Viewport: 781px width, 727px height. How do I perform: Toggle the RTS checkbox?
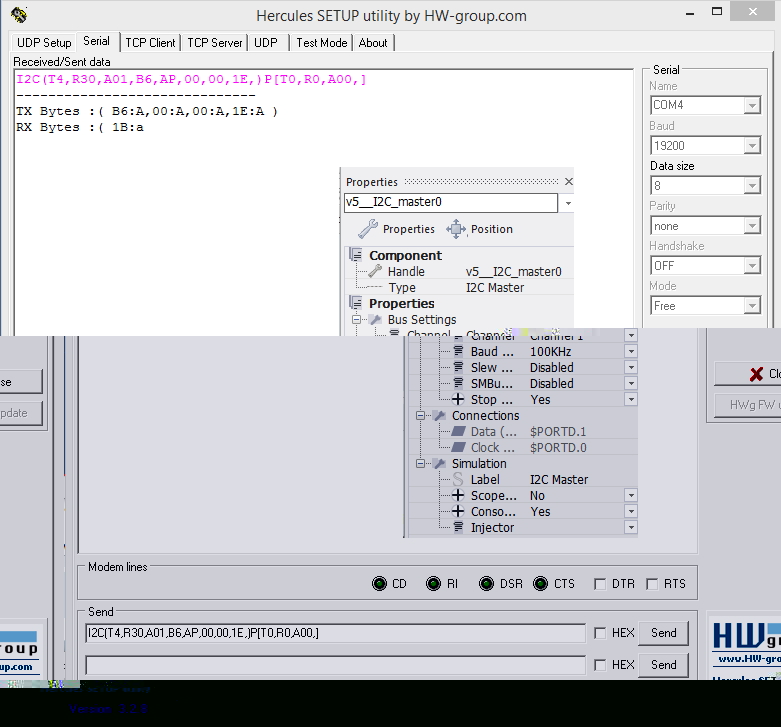click(651, 584)
